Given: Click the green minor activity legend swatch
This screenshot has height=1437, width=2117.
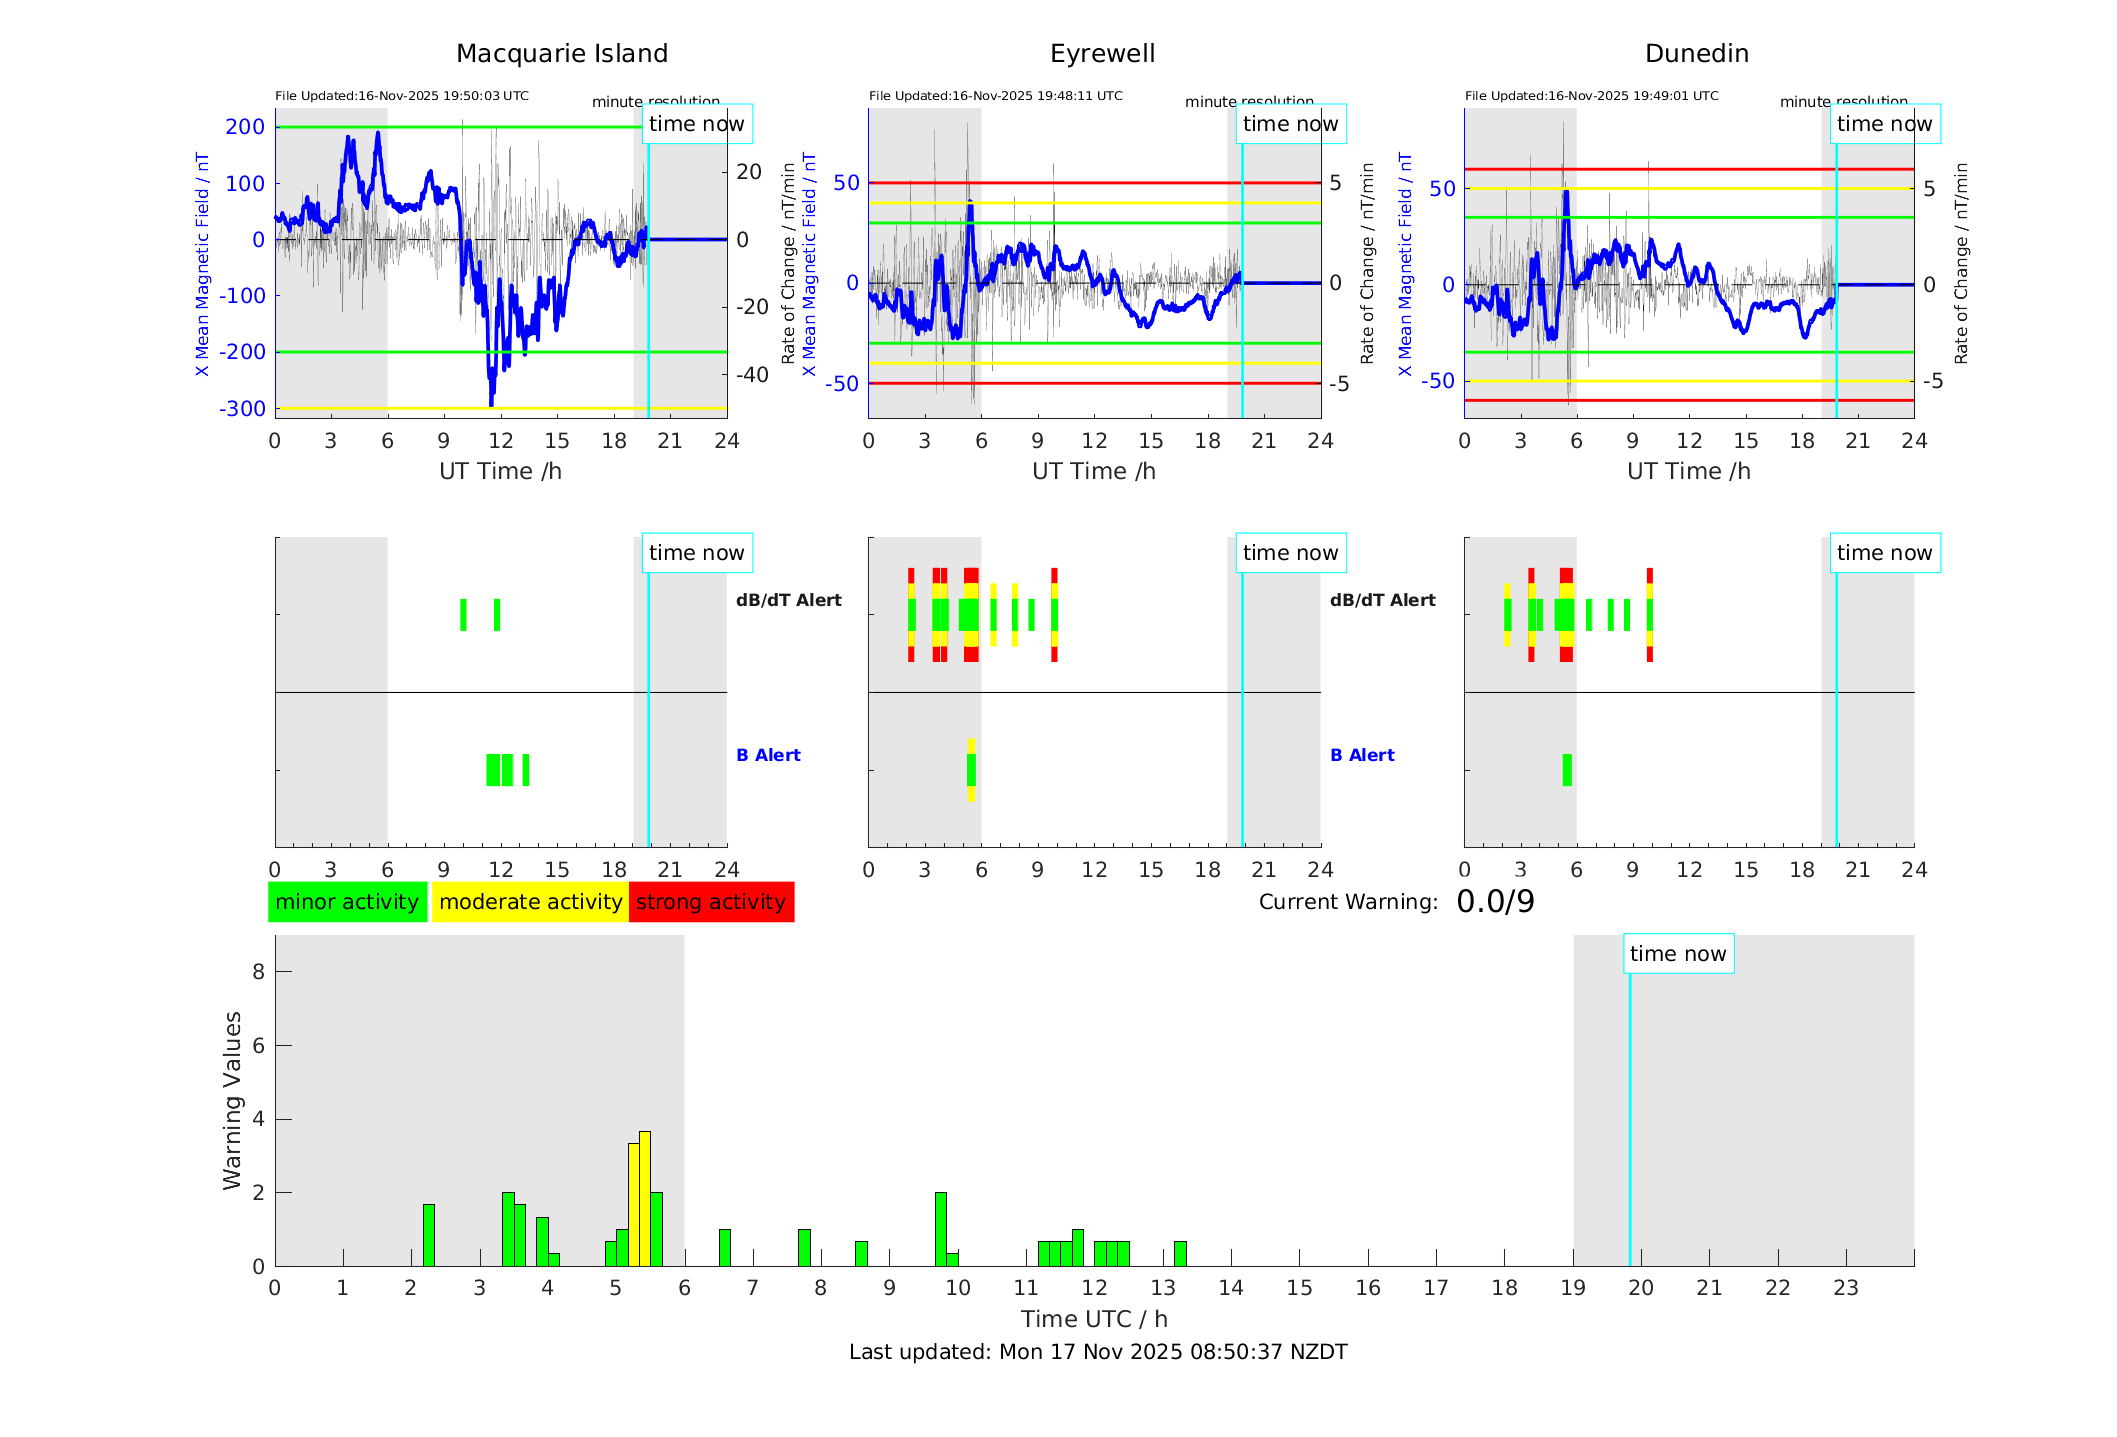Looking at the screenshot, I should (x=347, y=902).
